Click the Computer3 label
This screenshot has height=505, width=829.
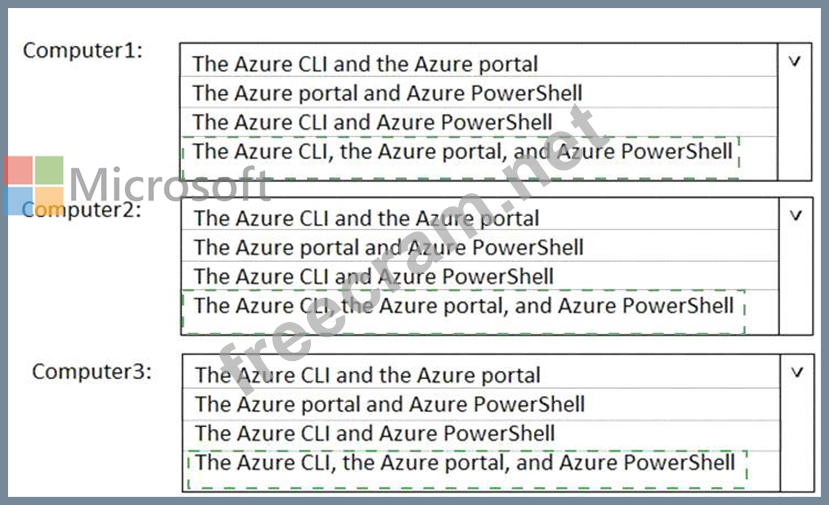(x=92, y=371)
